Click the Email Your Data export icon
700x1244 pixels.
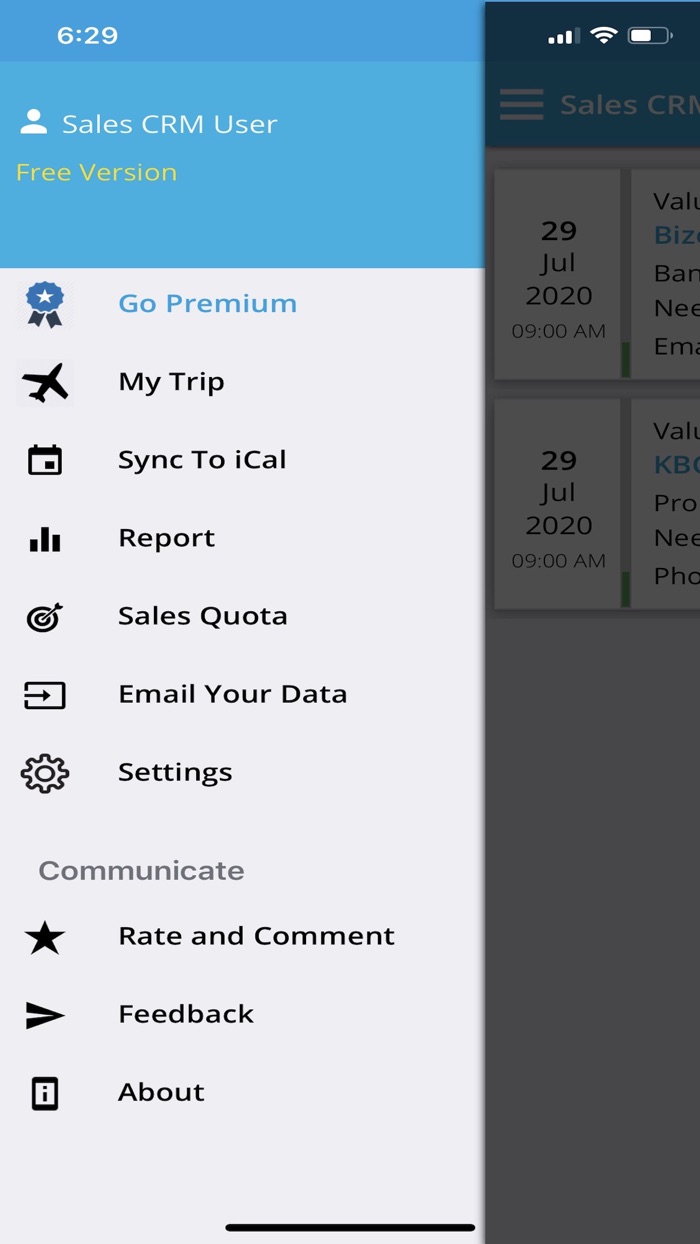[x=42, y=693]
